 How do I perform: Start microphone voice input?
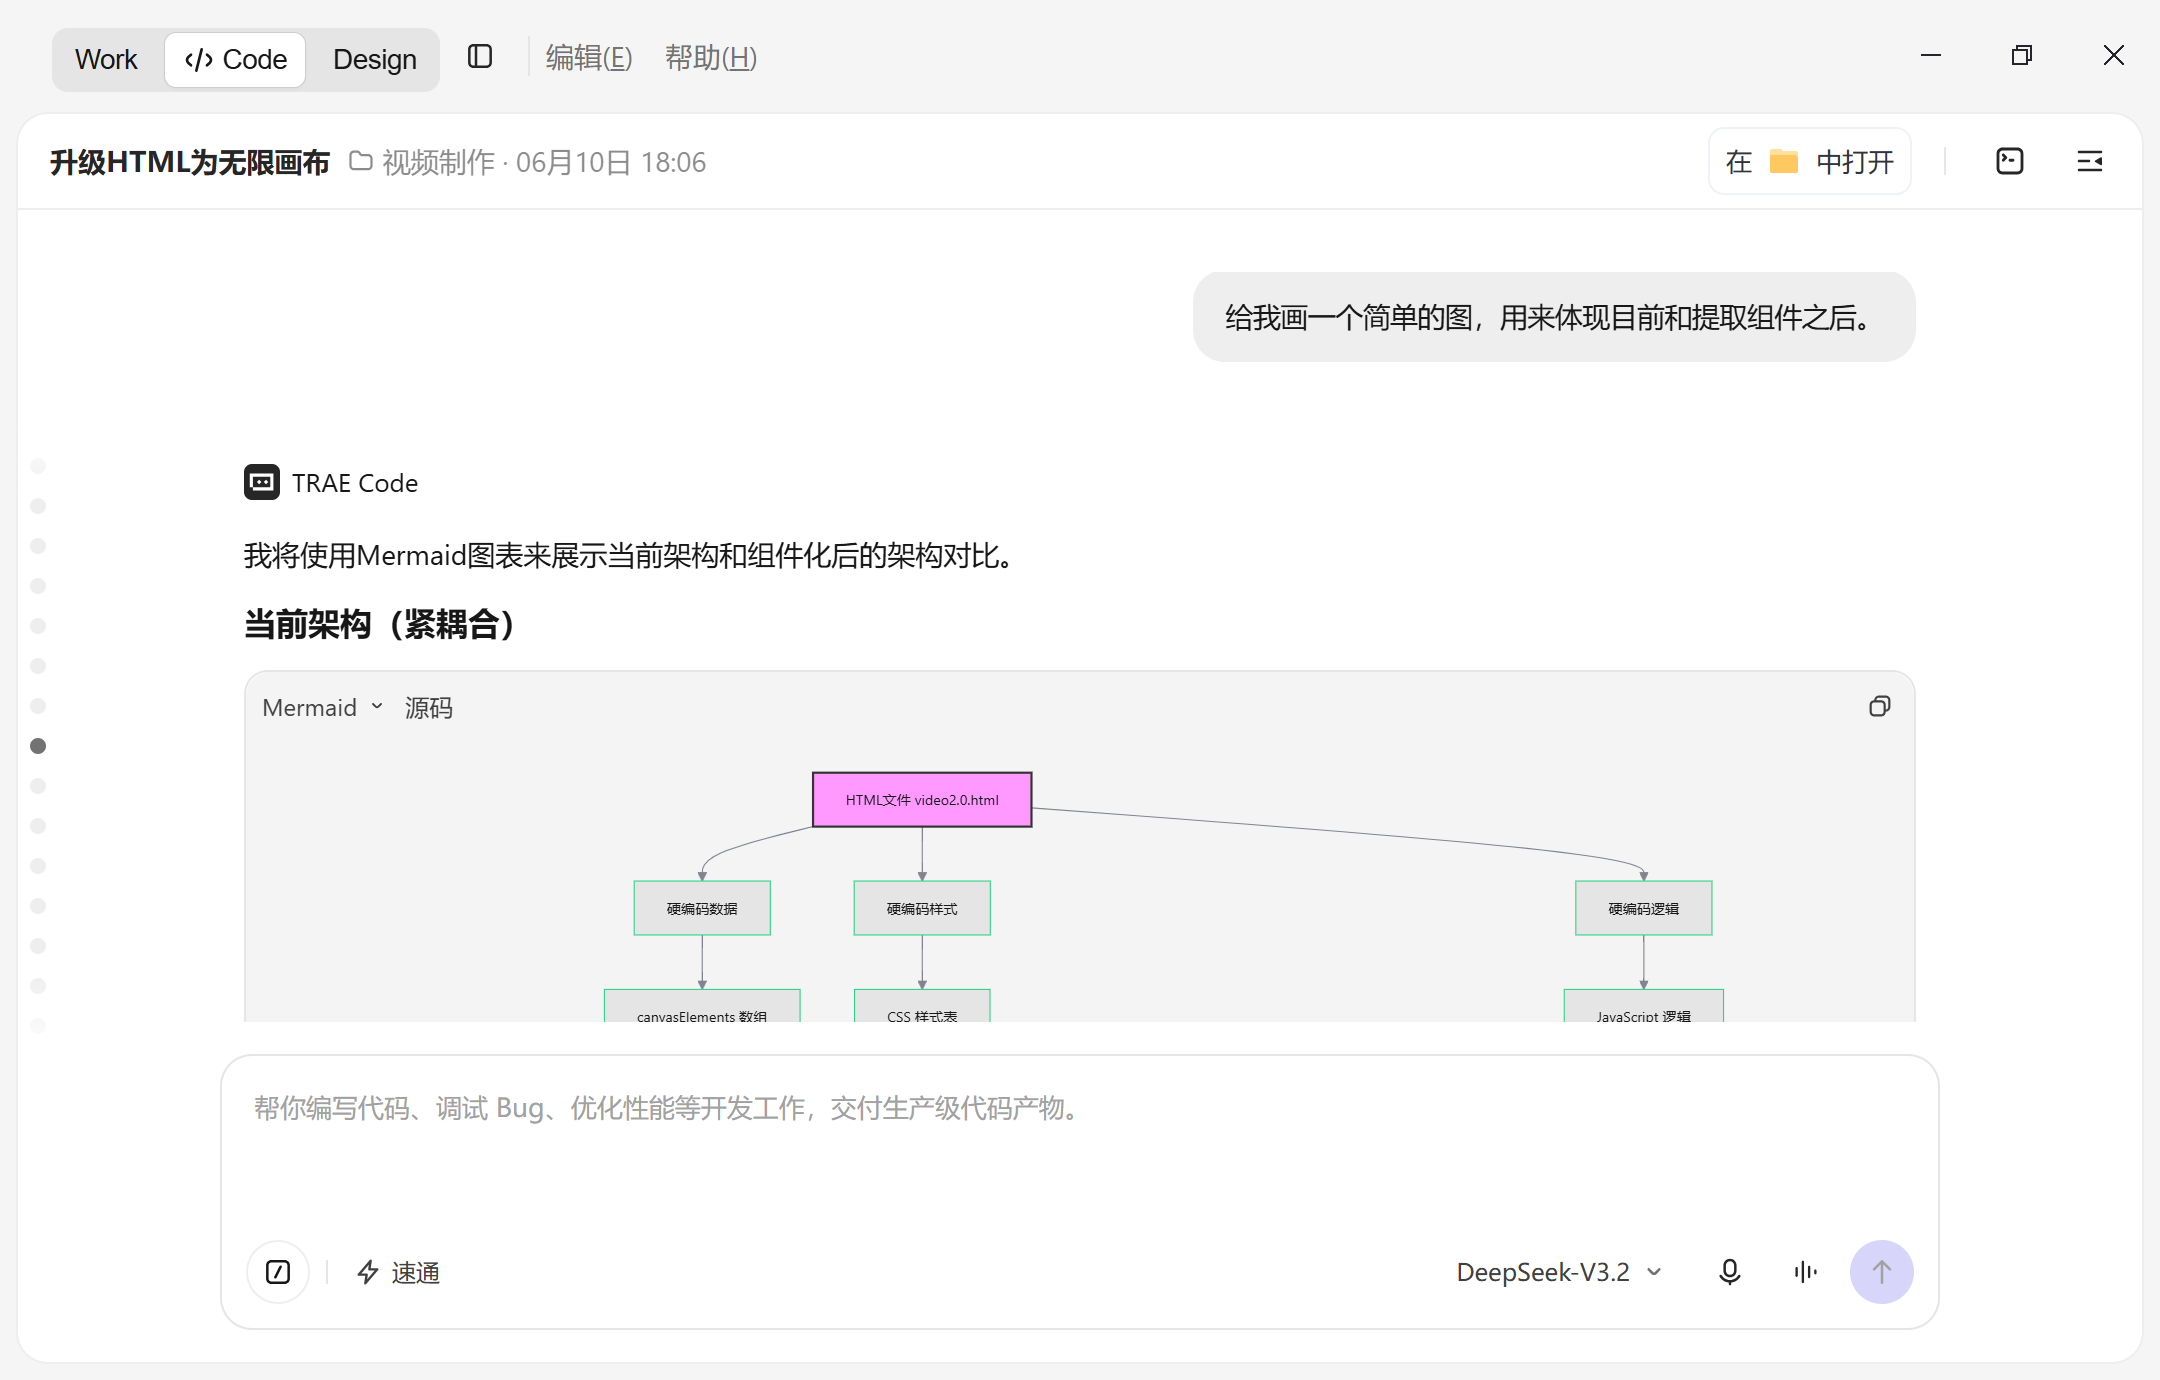pyautogui.click(x=1729, y=1272)
